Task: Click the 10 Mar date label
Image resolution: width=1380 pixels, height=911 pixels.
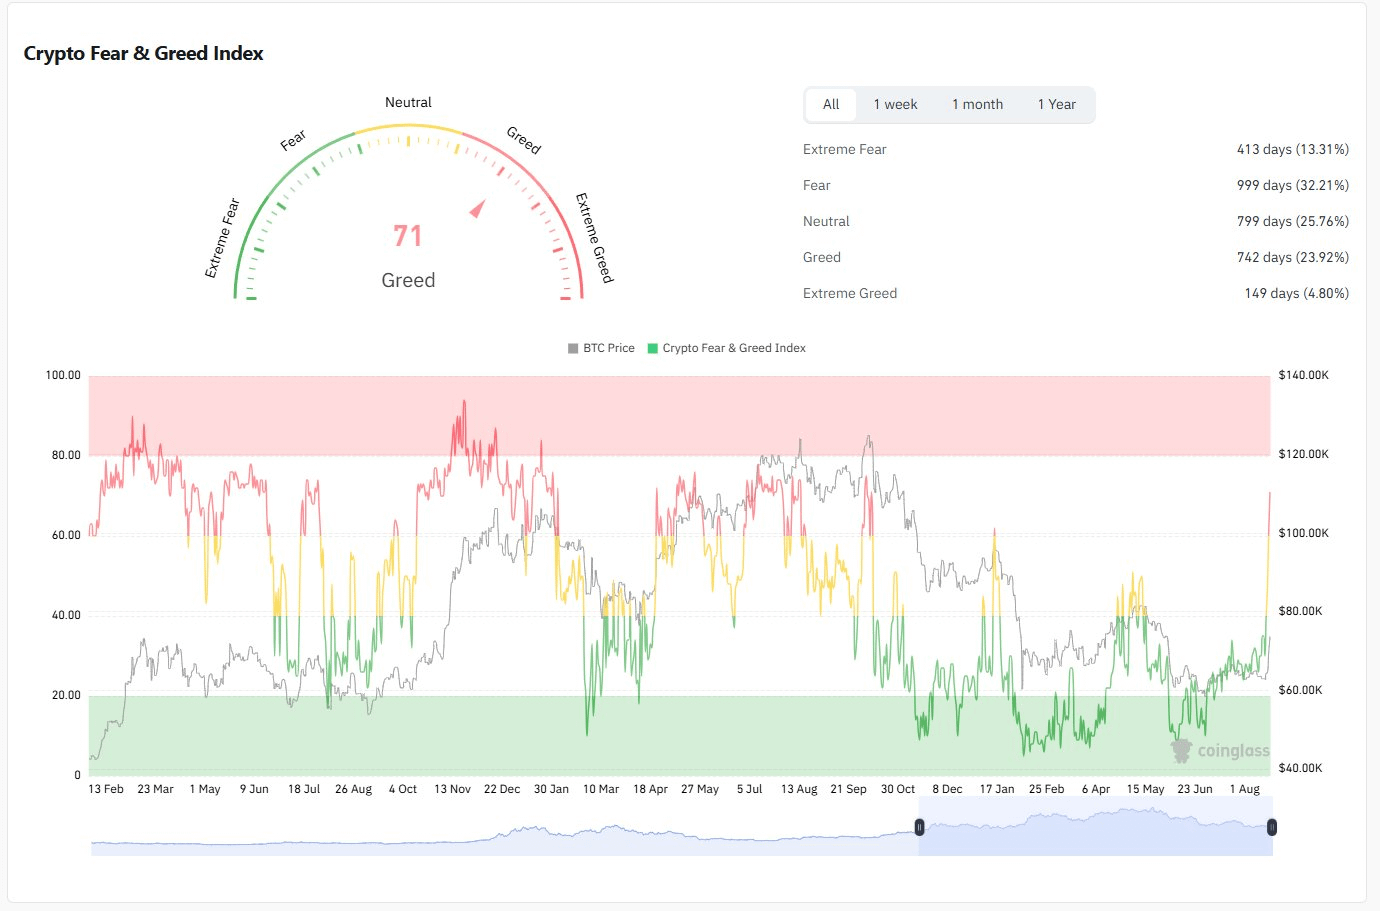Action: pyautogui.click(x=601, y=789)
